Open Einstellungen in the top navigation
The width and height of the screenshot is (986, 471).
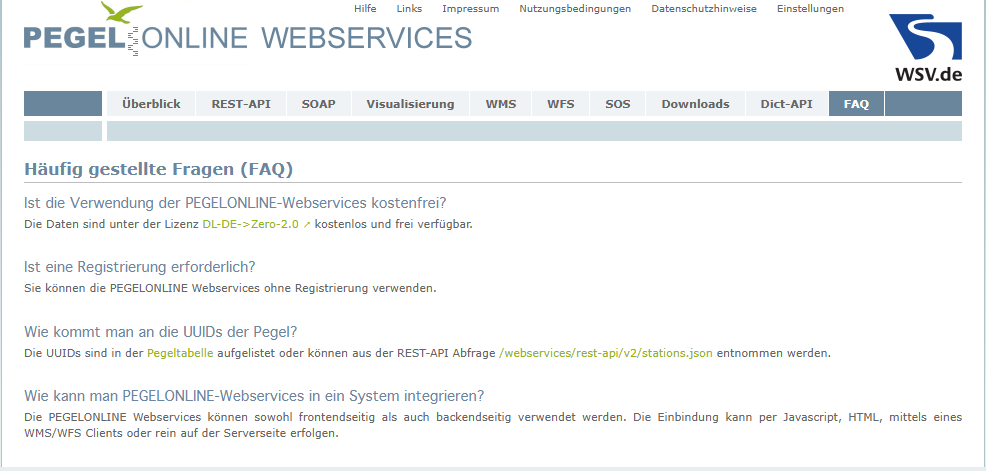(810, 9)
